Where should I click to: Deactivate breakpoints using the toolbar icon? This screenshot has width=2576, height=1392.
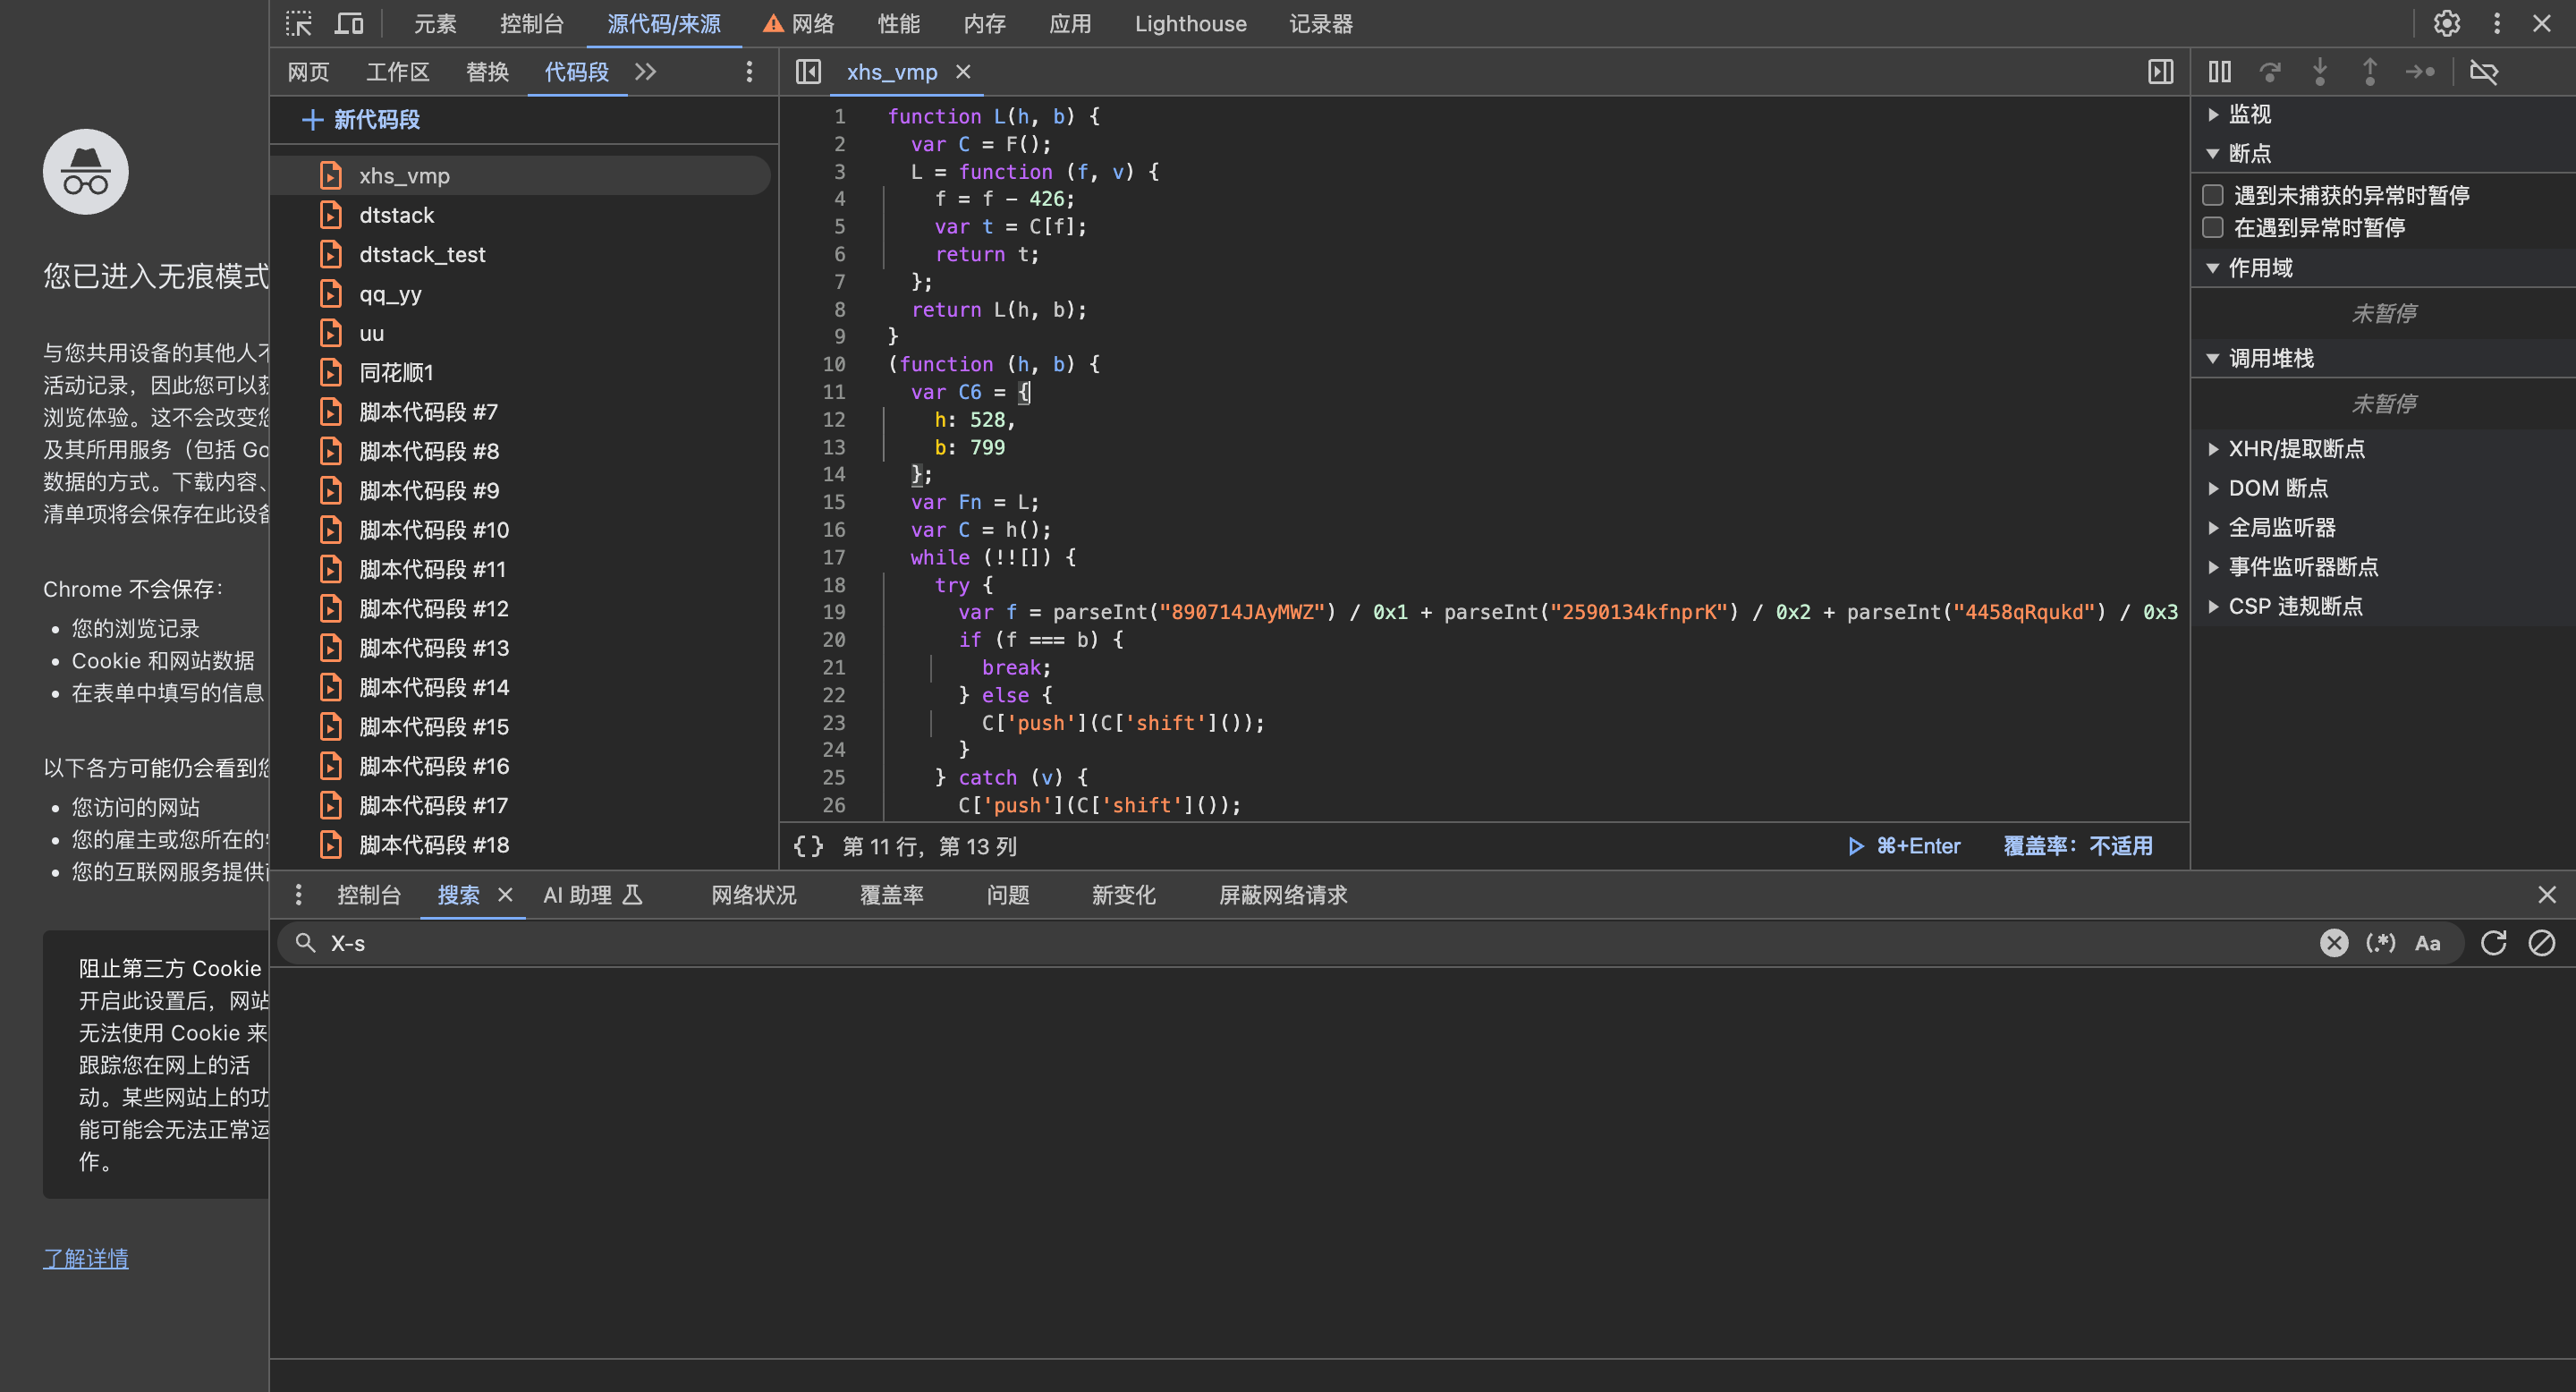[2484, 72]
